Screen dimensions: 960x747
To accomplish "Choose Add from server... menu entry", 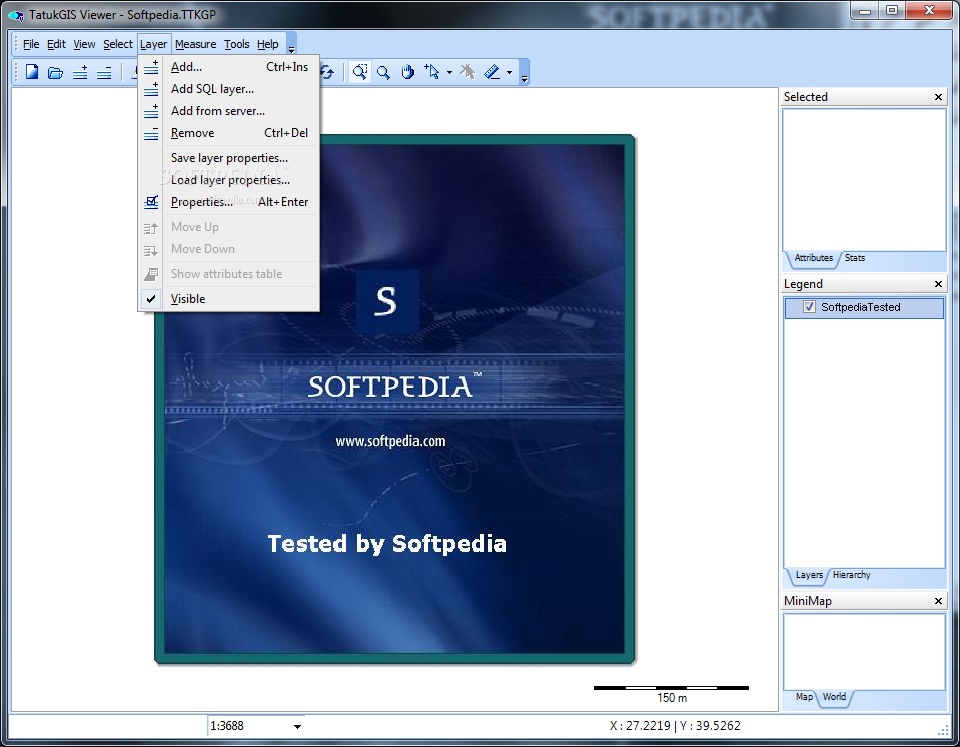I will [x=229, y=111].
